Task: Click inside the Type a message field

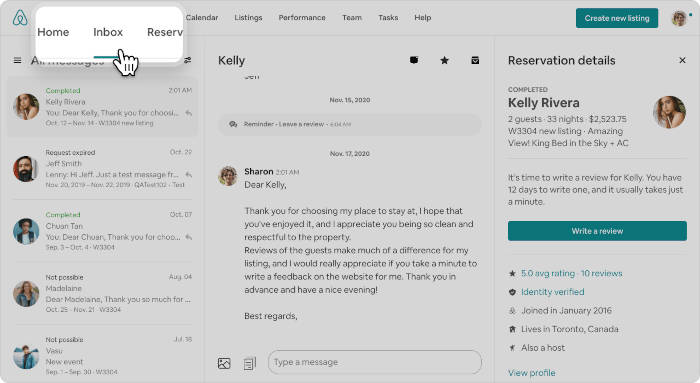Action: pyautogui.click(x=375, y=362)
